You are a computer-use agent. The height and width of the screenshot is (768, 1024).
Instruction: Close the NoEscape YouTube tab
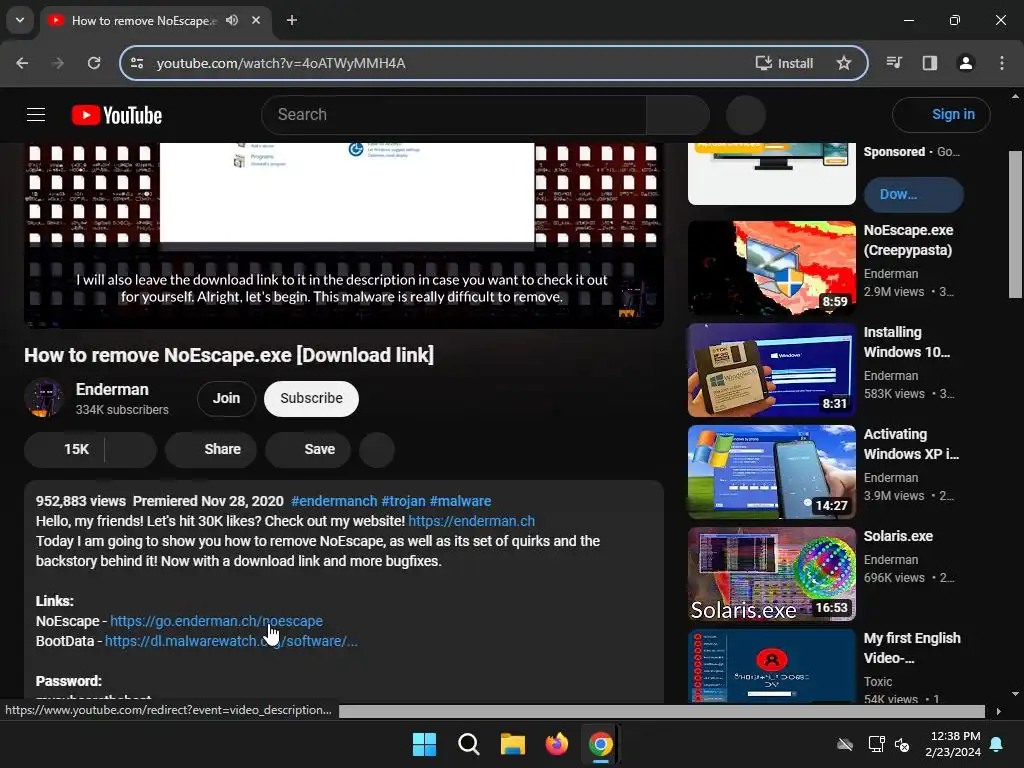(x=256, y=20)
